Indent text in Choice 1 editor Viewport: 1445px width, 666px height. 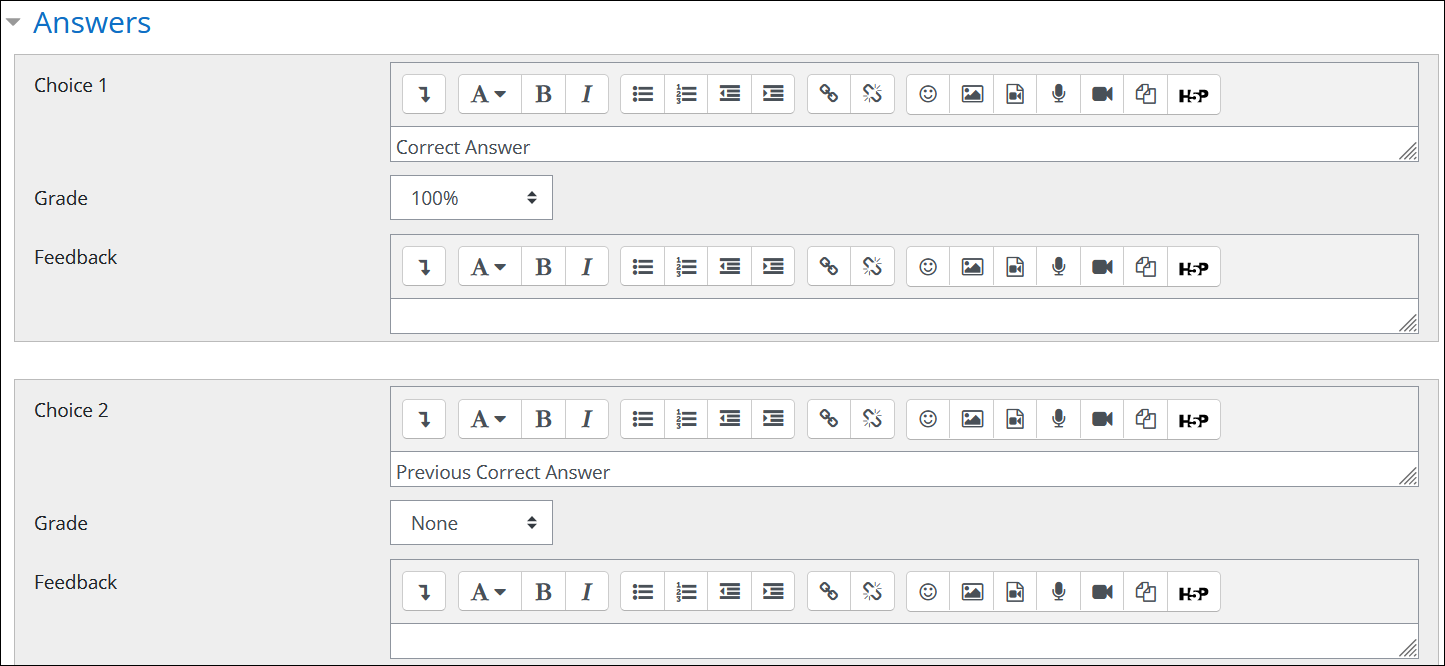point(773,94)
